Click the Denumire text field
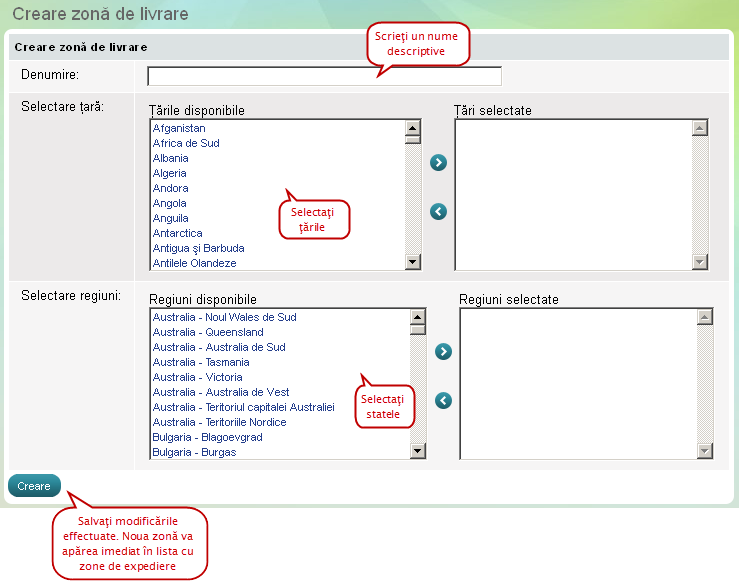The width and height of the screenshot is (739, 583). point(323,77)
